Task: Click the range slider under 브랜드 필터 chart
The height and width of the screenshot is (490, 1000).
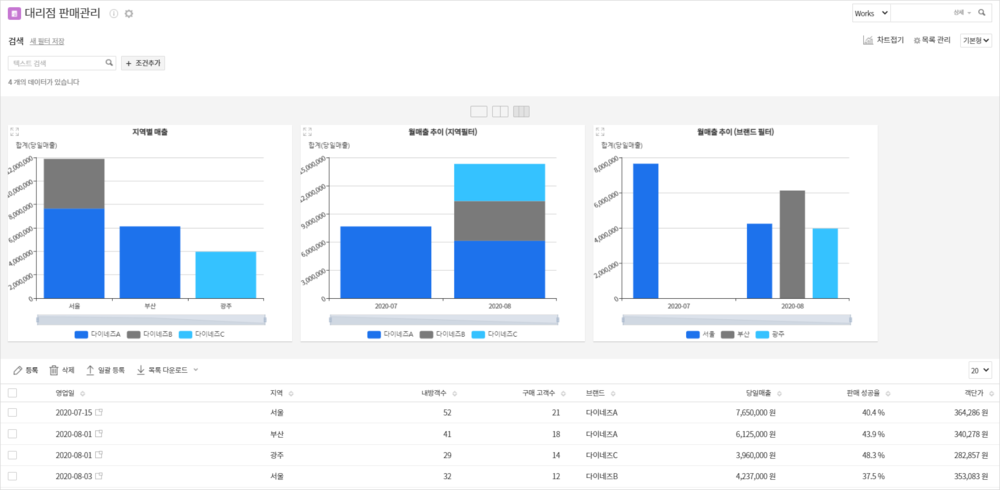Action: pos(737,319)
